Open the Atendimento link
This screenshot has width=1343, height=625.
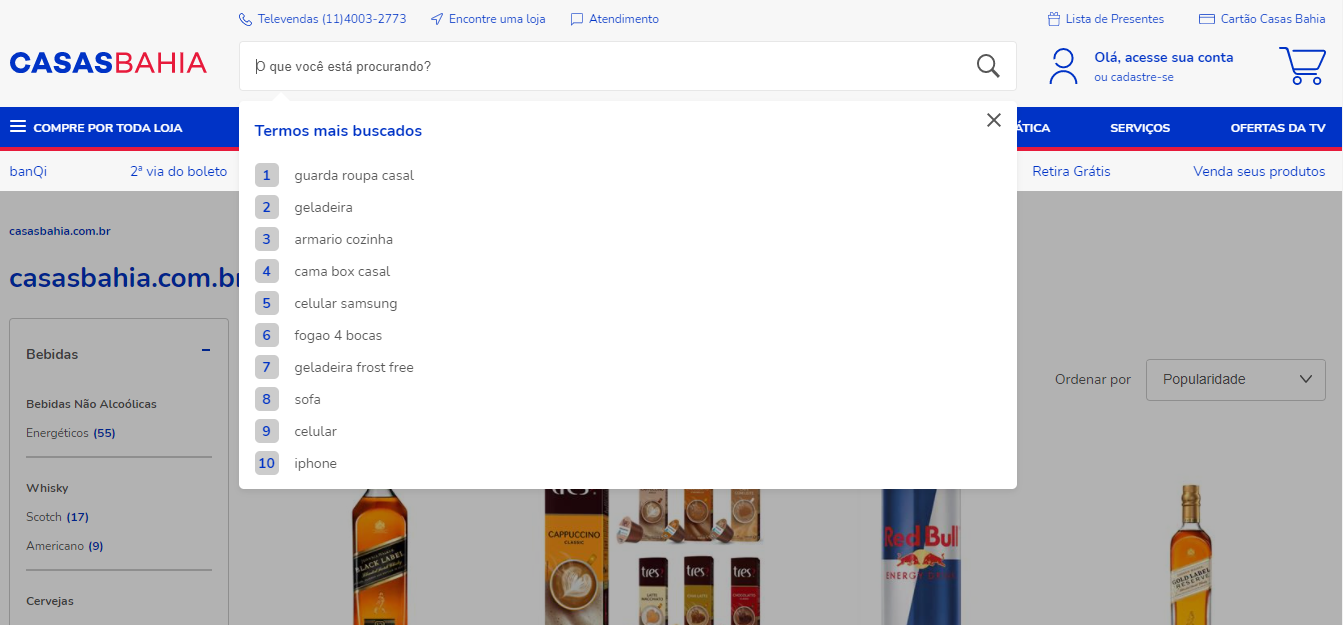[x=615, y=19]
